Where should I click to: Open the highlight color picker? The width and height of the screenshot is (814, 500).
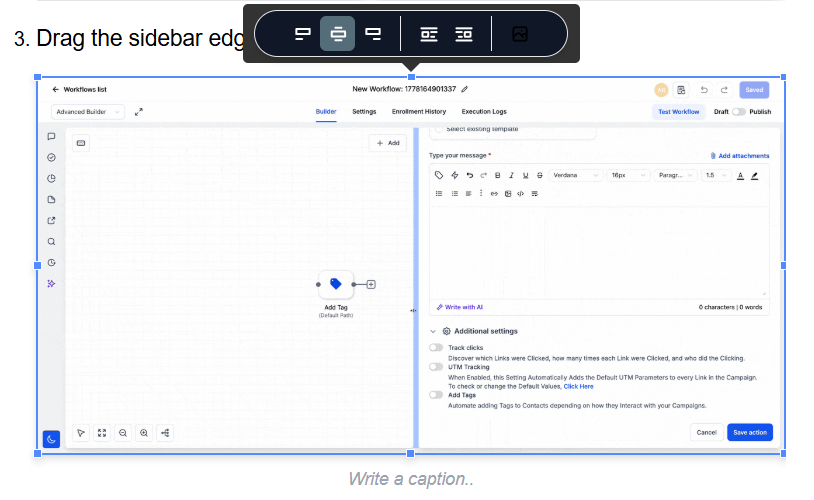click(x=755, y=176)
